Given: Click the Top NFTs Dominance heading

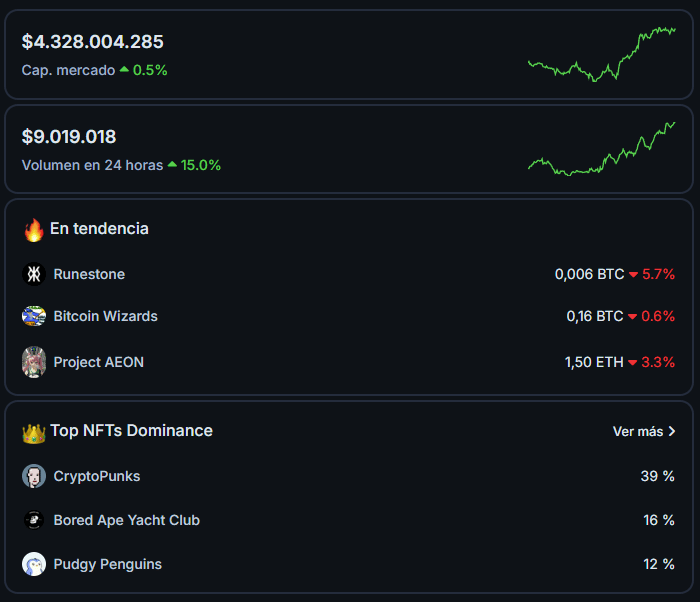Looking at the screenshot, I should coord(132,431).
